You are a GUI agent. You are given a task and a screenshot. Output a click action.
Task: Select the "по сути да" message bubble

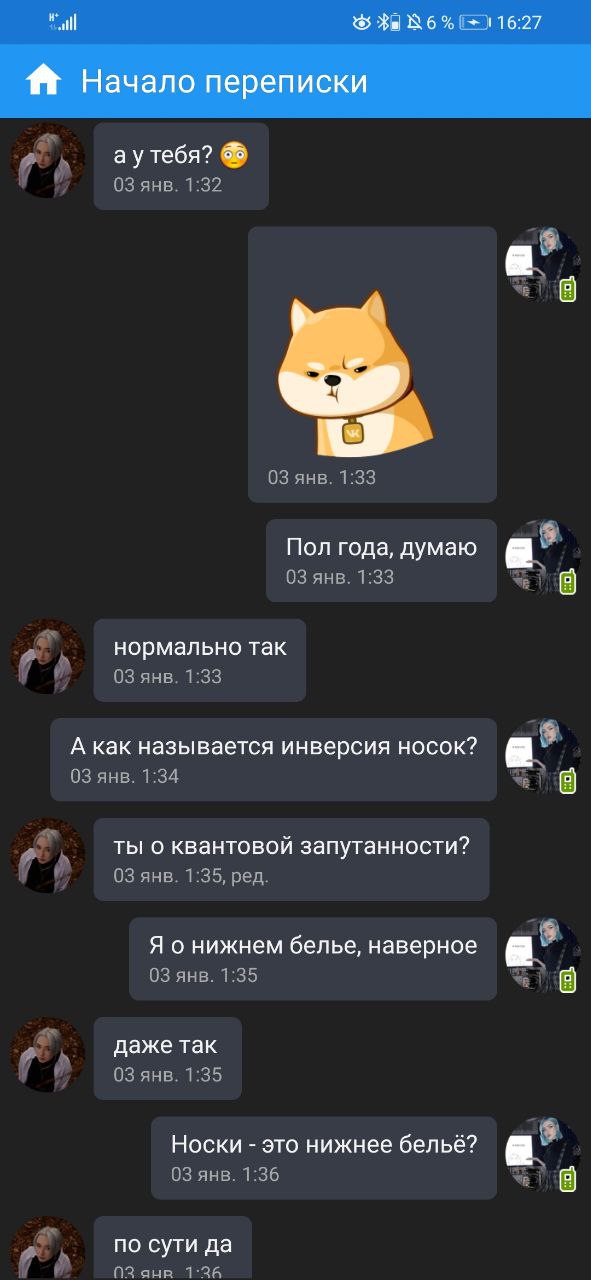(x=173, y=1248)
